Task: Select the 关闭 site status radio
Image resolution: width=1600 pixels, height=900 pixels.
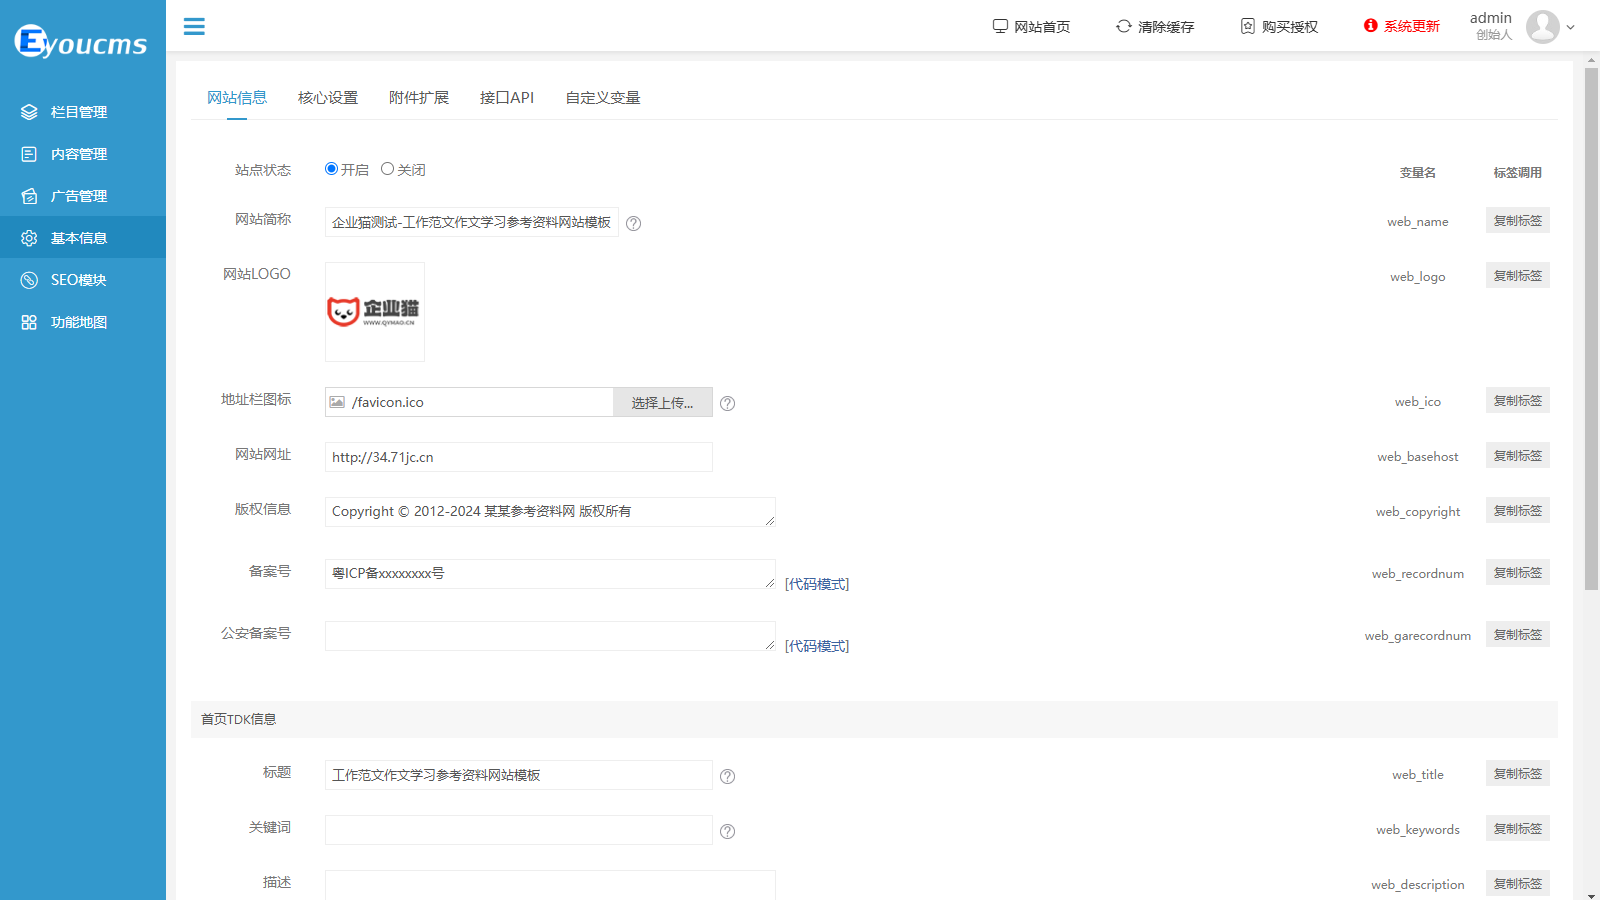Action: tap(387, 169)
